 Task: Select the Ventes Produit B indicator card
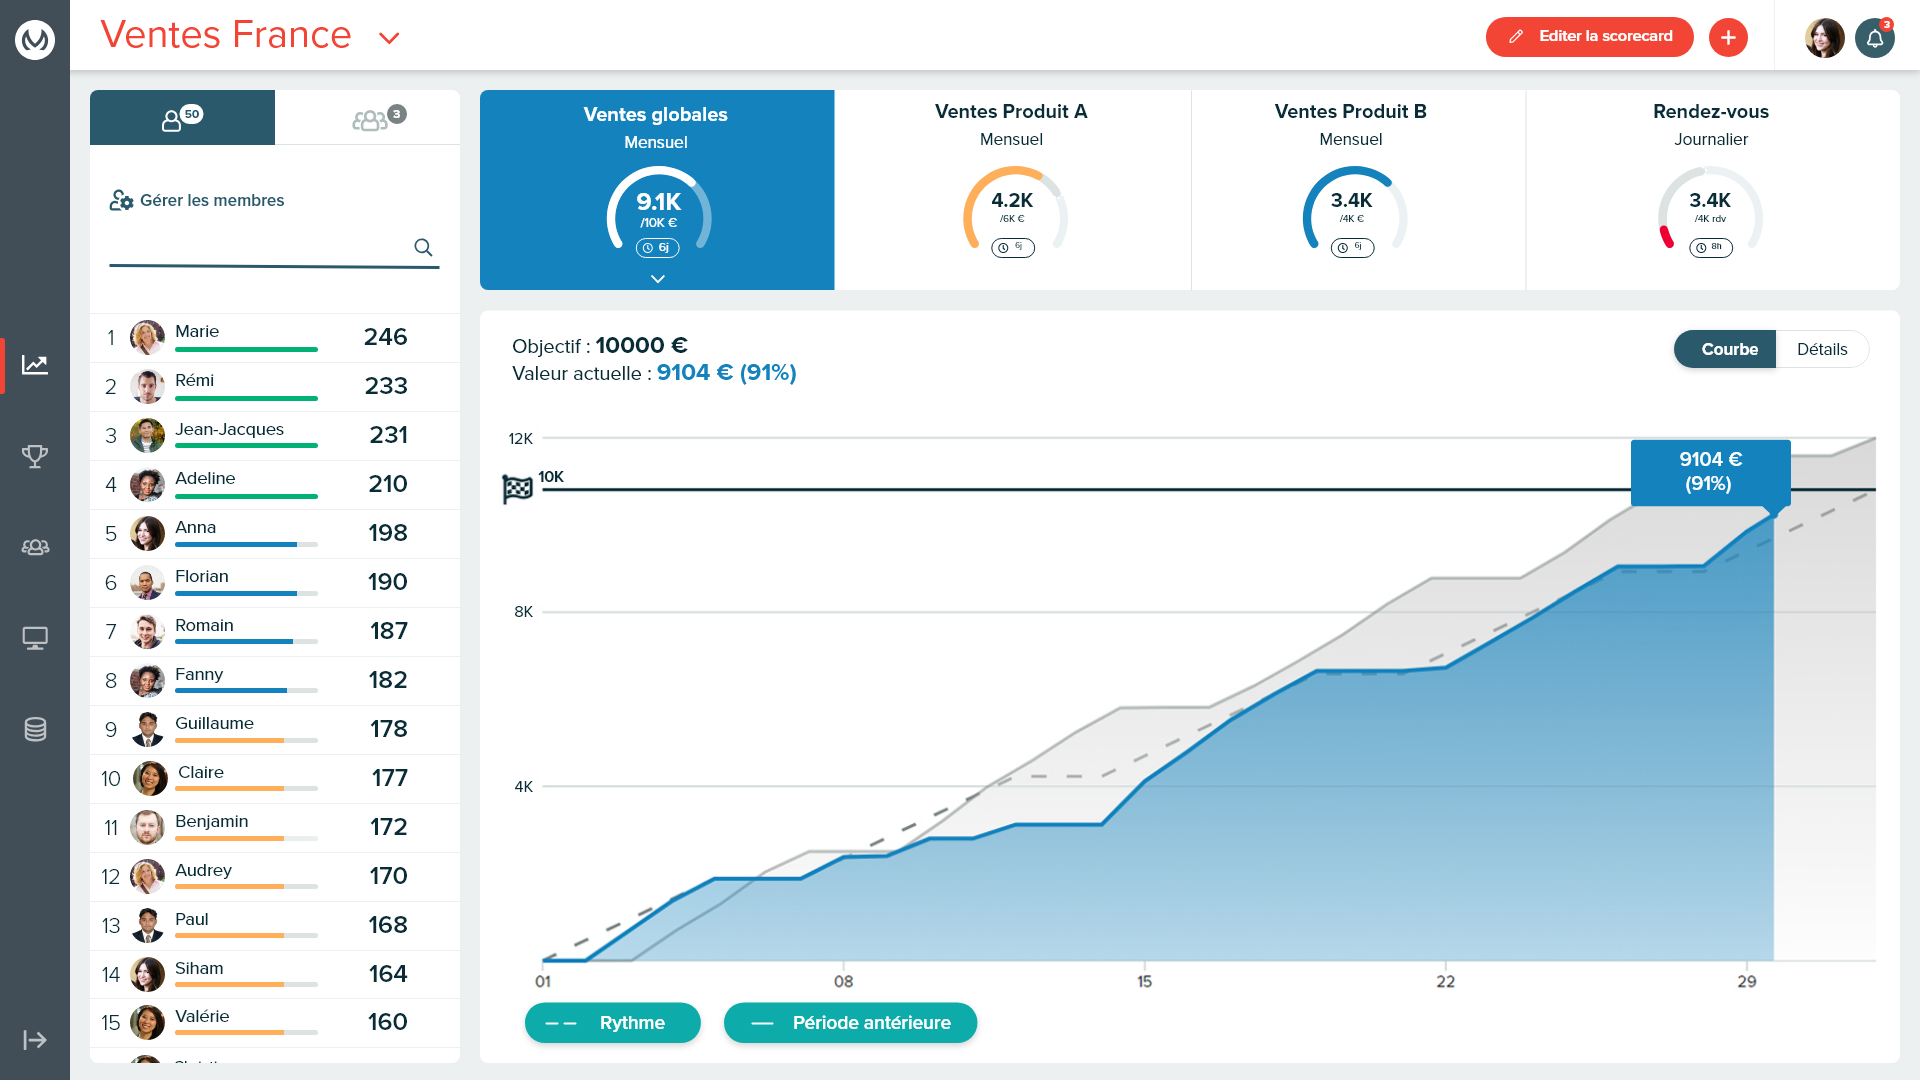click(1358, 190)
